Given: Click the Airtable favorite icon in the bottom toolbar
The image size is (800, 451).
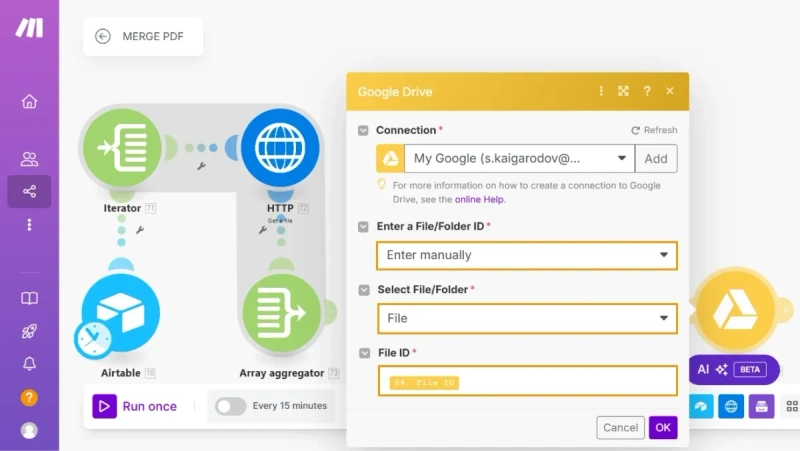Looking at the screenshot, I should pyautogui.click(x=701, y=406).
